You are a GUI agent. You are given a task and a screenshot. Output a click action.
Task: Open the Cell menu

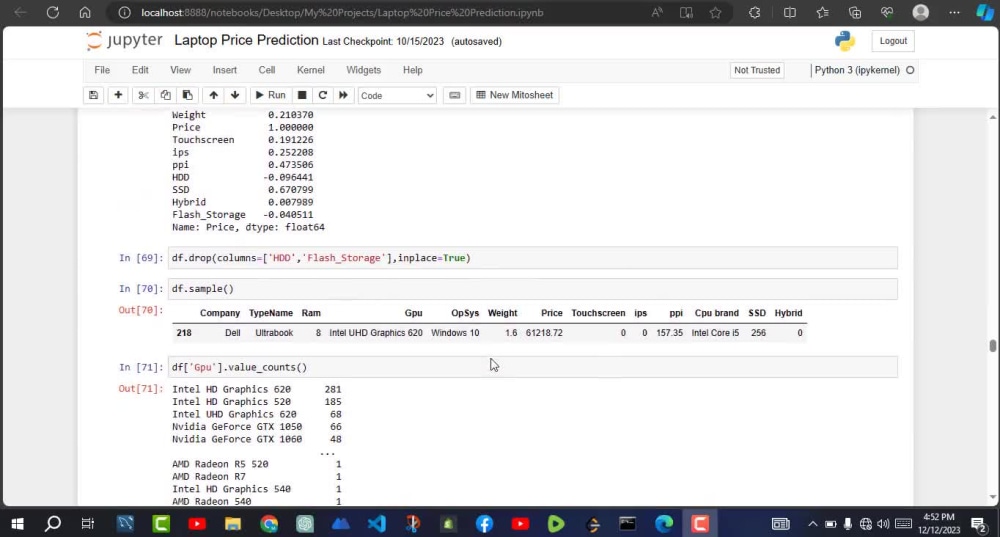point(267,70)
